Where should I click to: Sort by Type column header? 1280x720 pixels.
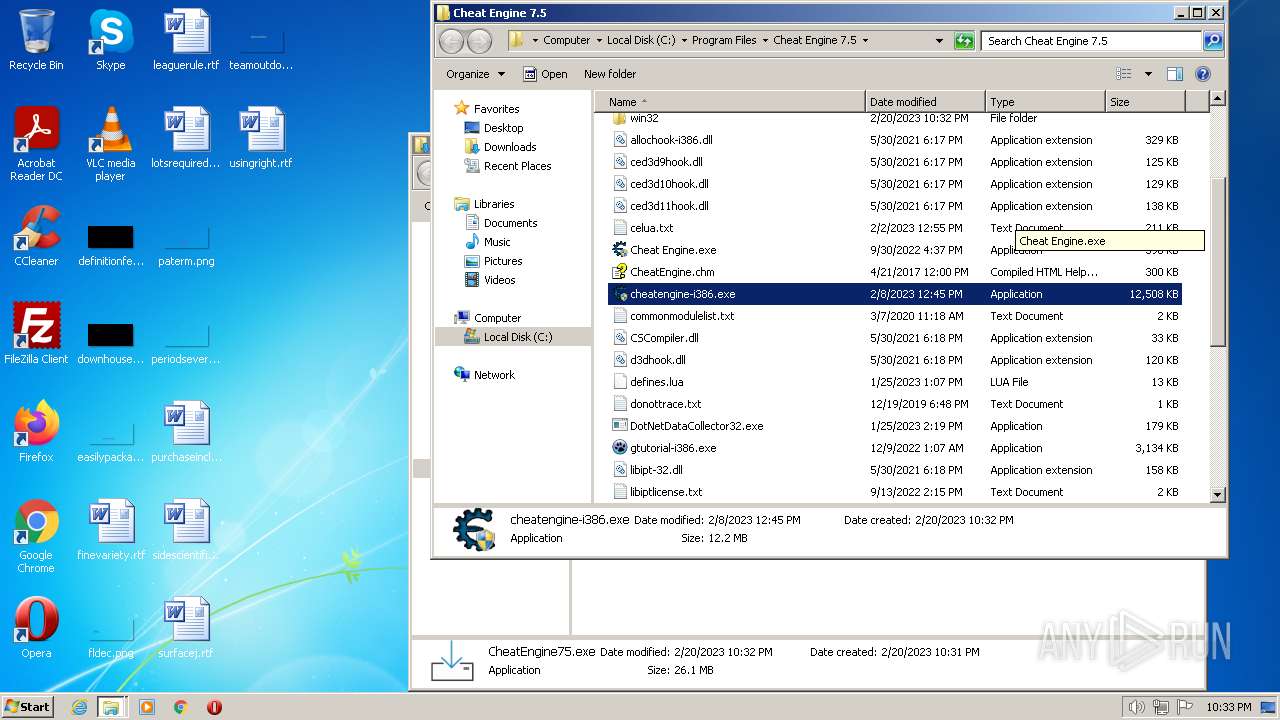click(1045, 102)
